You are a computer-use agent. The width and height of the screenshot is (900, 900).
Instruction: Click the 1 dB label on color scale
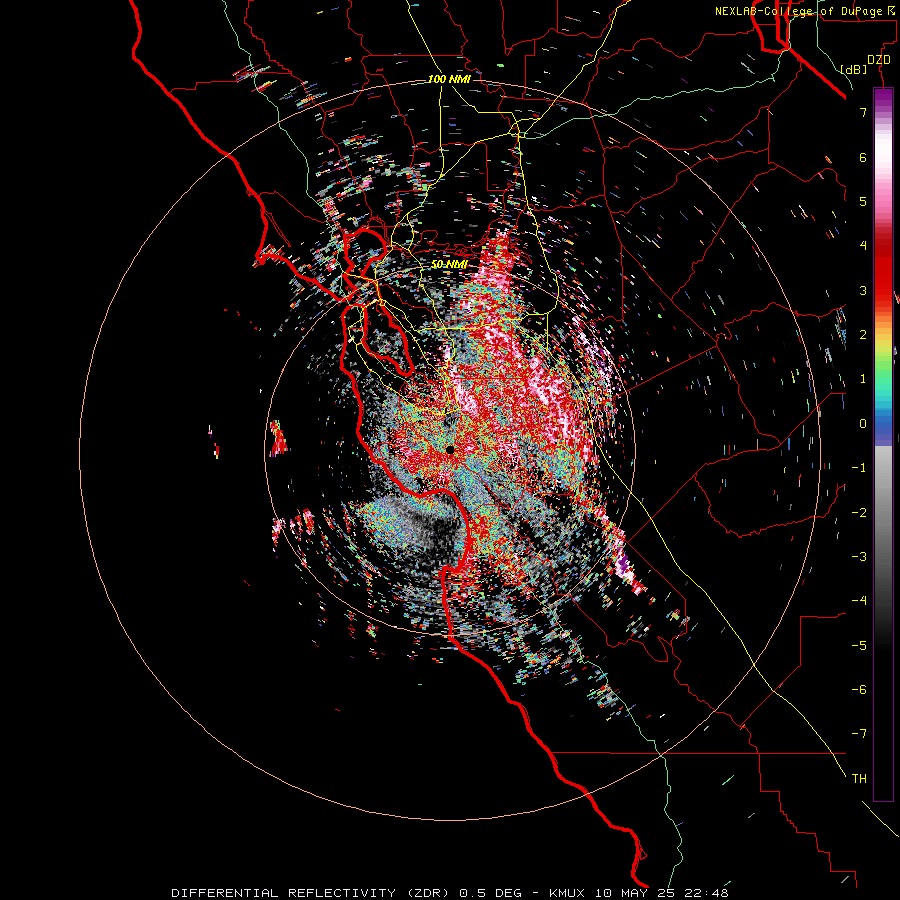[x=863, y=379]
